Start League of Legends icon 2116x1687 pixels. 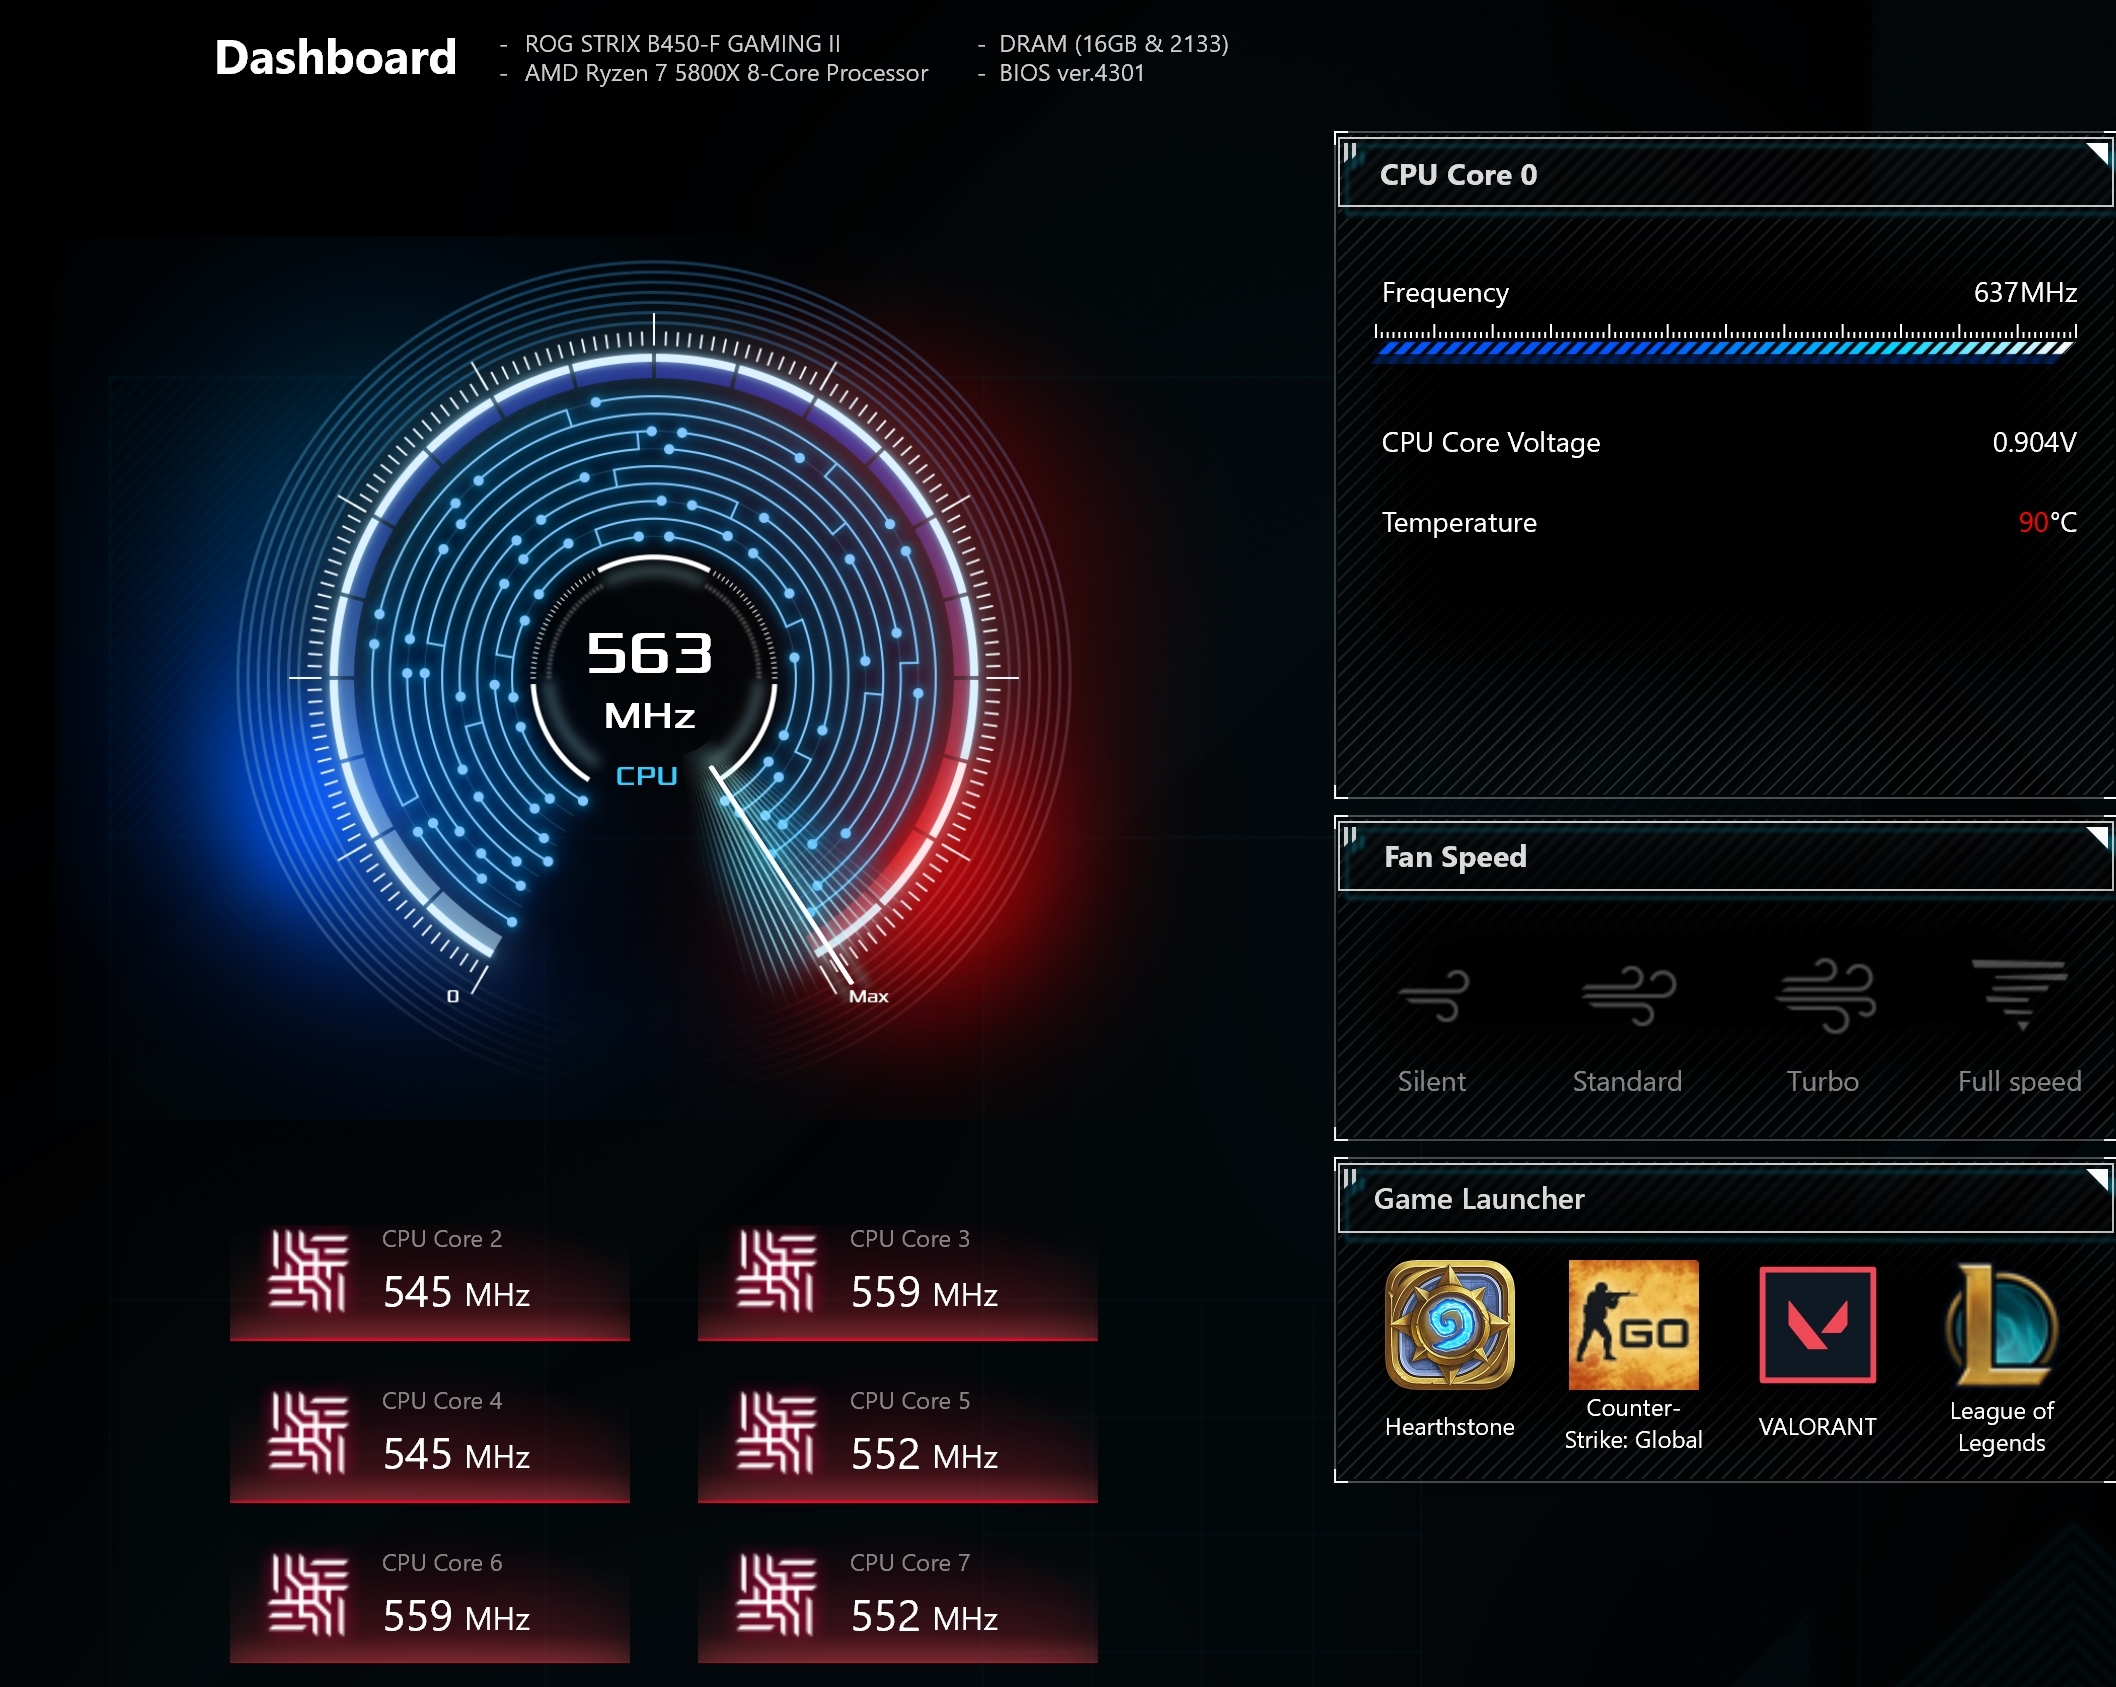click(2001, 1324)
